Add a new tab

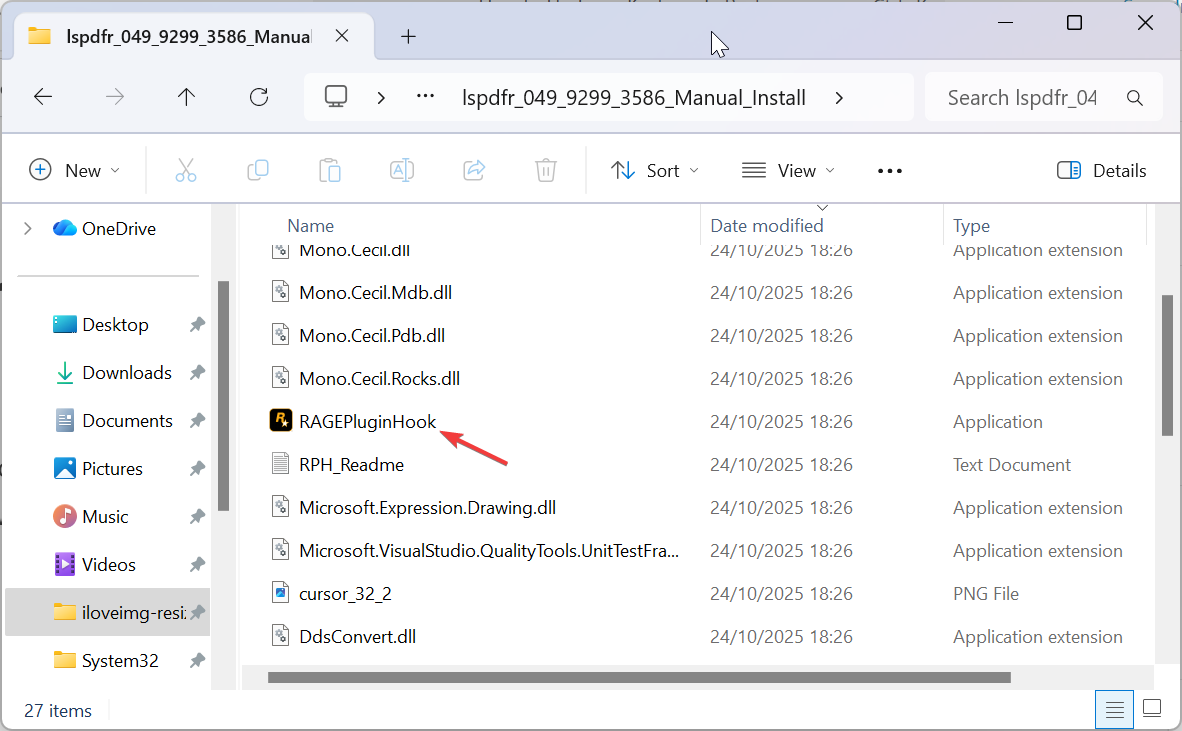click(x=408, y=37)
